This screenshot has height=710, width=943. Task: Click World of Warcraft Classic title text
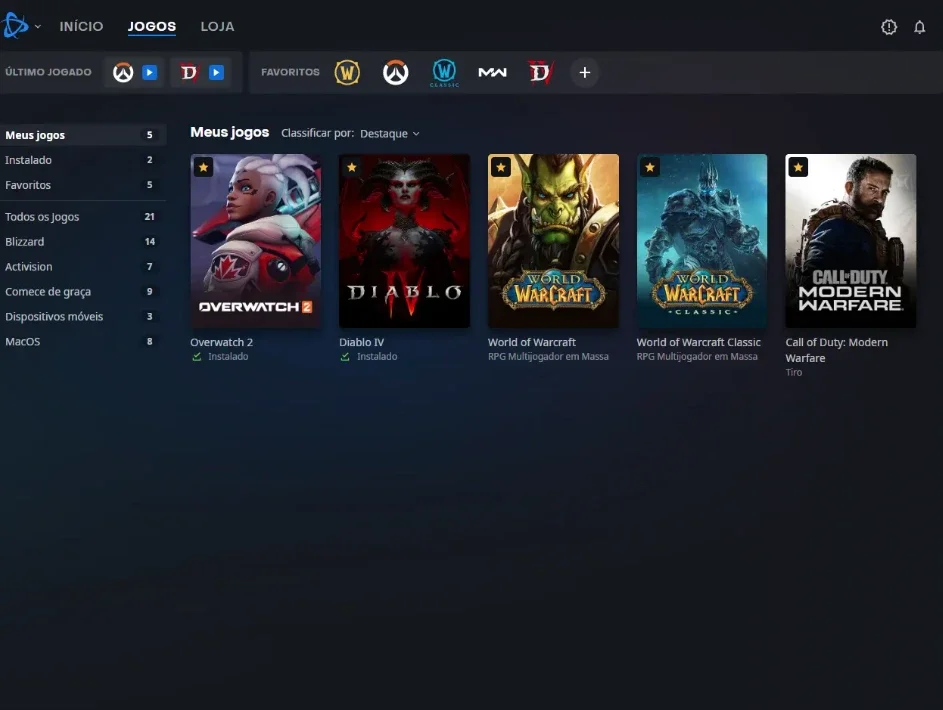click(x=699, y=342)
